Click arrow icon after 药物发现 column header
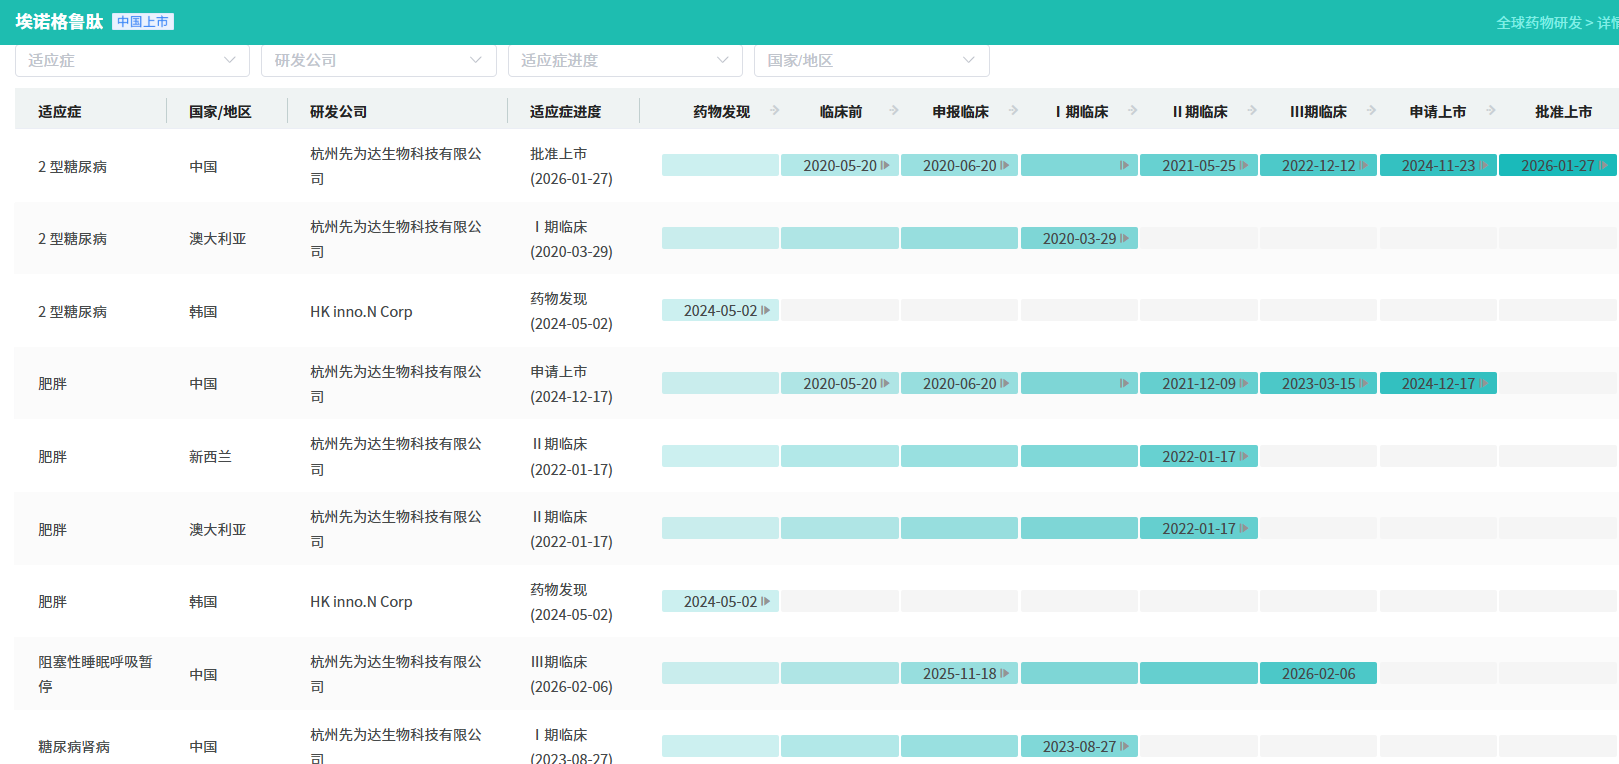The height and width of the screenshot is (764, 1619). coord(775,111)
